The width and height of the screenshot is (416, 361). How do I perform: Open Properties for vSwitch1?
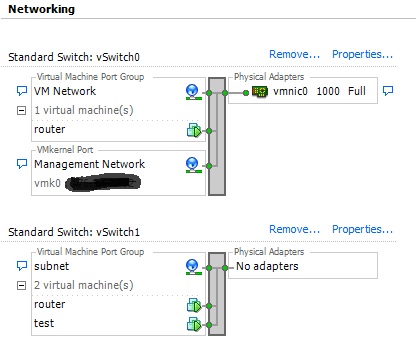pyautogui.click(x=362, y=229)
